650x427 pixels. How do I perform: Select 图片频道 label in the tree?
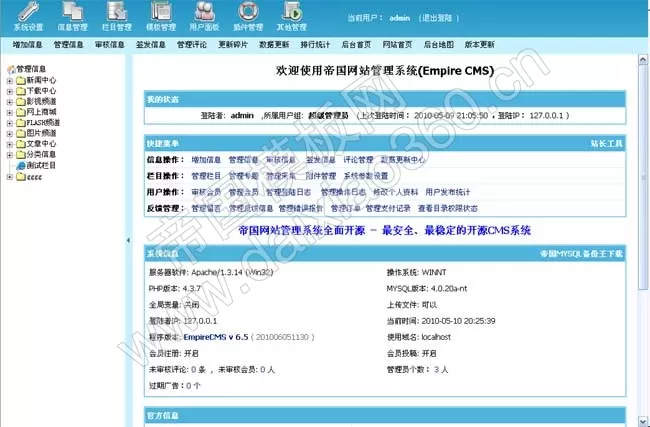pos(41,133)
